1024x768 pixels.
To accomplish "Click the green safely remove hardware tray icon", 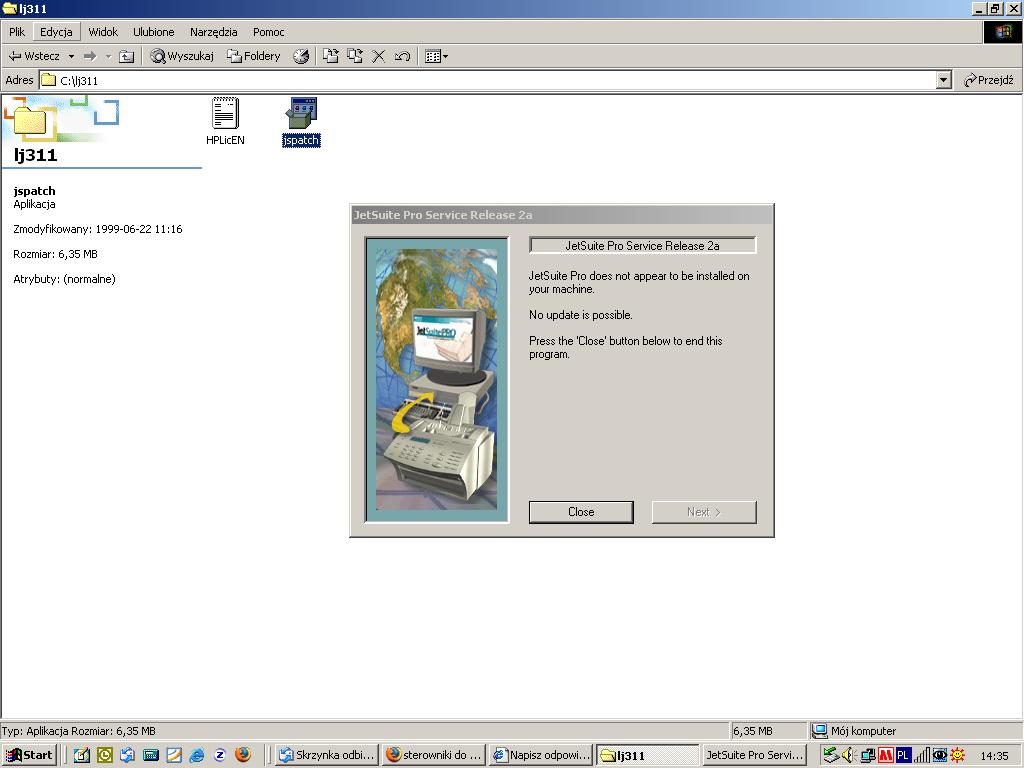I will click(x=831, y=755).
